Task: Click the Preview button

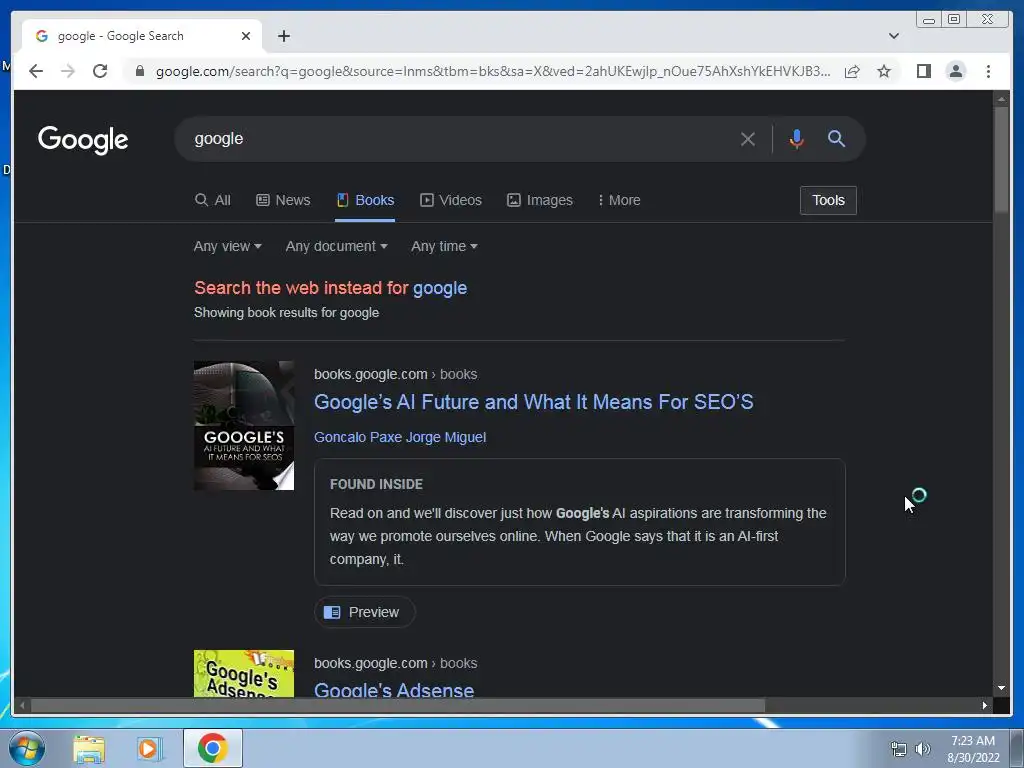Action: (364, 612)
